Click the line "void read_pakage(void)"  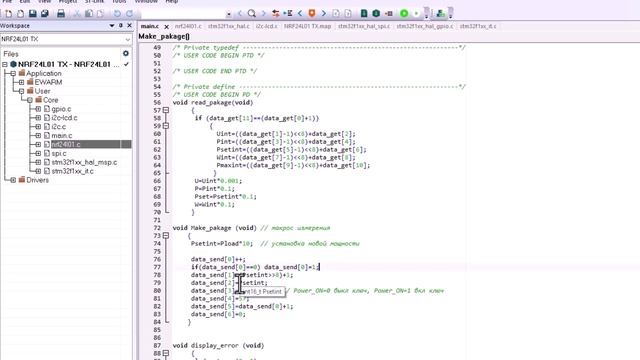213,102
